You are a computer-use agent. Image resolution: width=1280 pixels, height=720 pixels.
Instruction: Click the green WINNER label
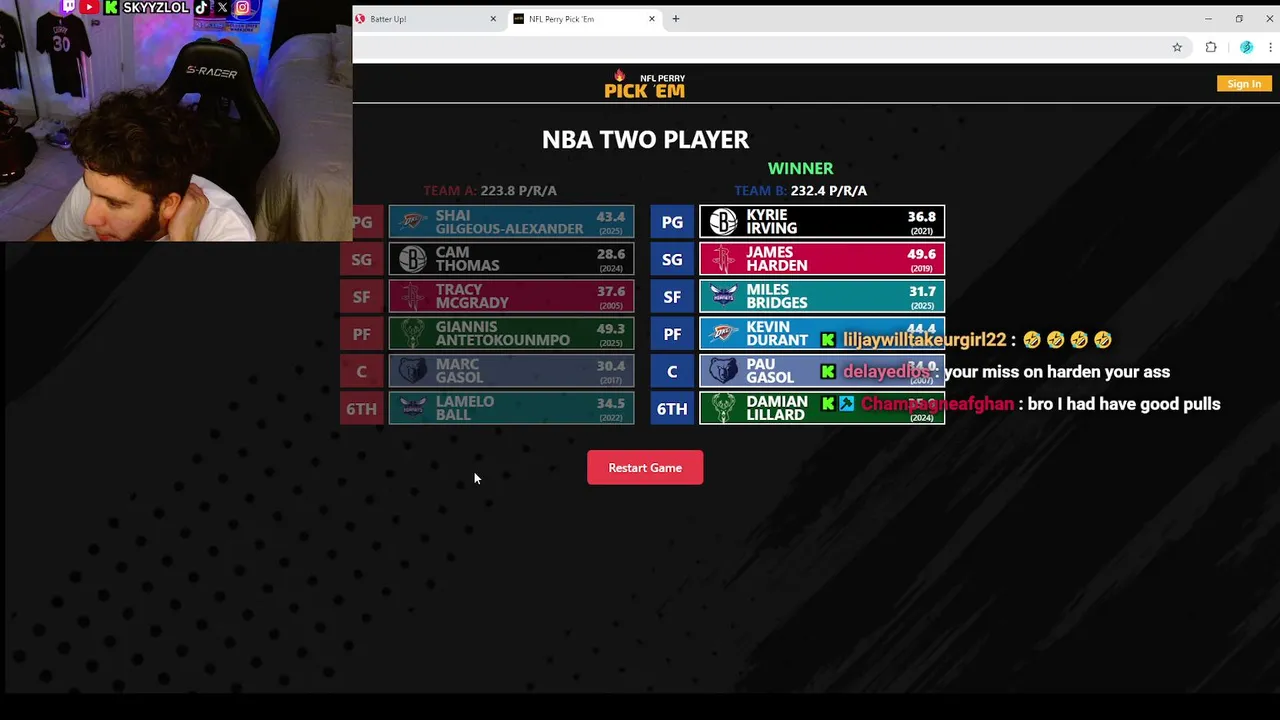pyautogui.click(x=800, y=169)
